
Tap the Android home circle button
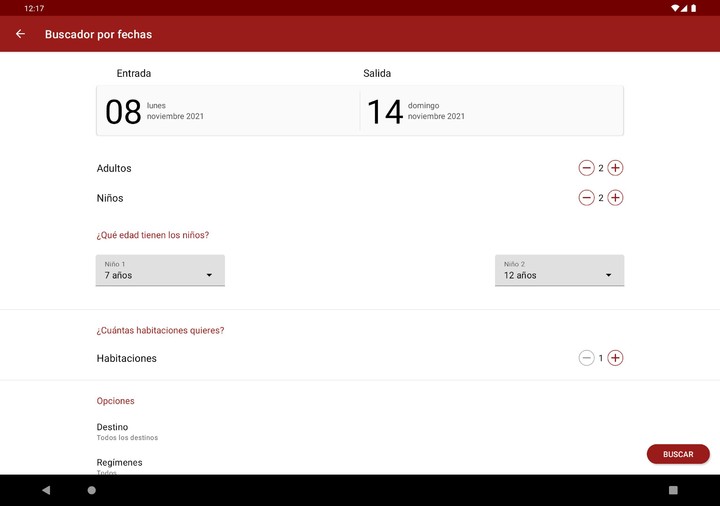click(x=92, y=490)
